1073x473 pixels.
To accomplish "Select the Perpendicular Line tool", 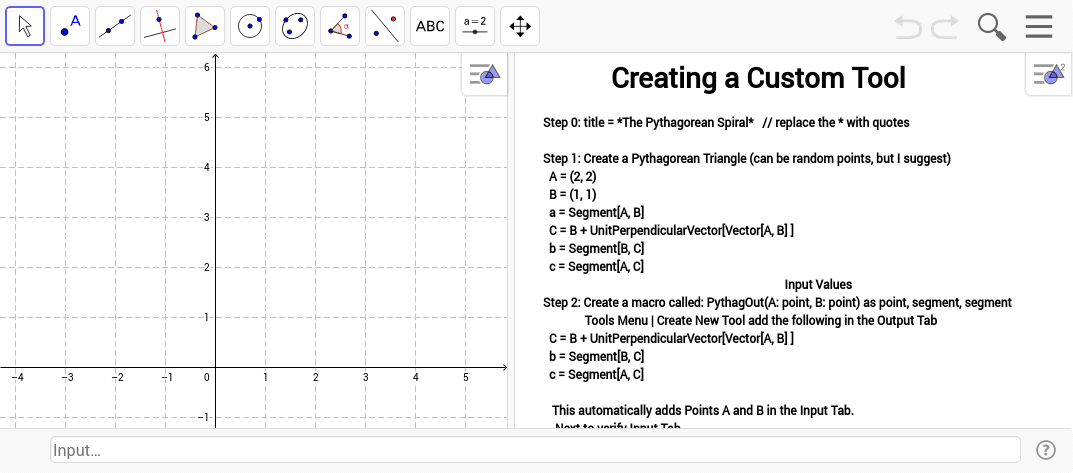I will [160, 27].
